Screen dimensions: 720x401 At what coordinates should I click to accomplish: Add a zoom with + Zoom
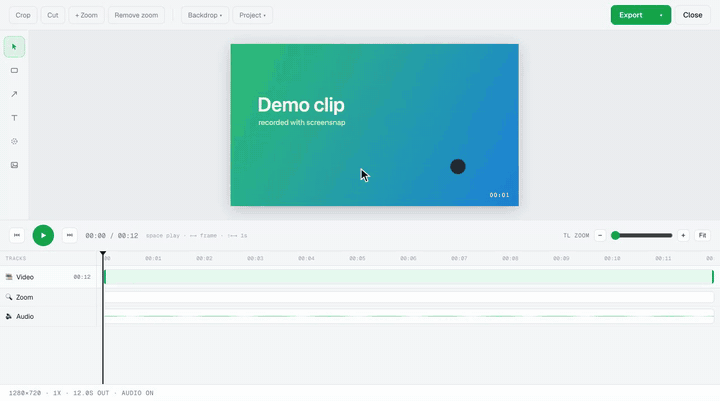(x=86, y=15)
